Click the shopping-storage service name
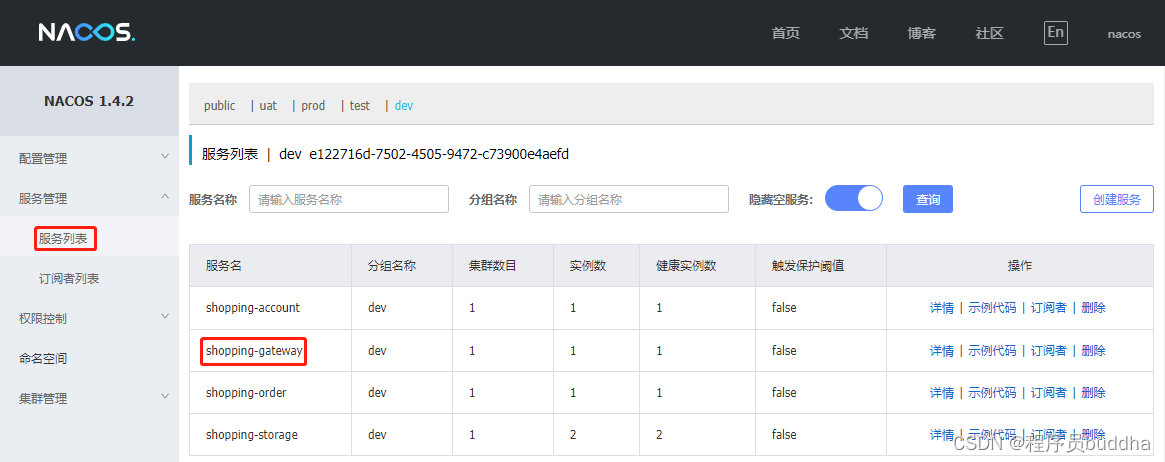 [252, 435]
